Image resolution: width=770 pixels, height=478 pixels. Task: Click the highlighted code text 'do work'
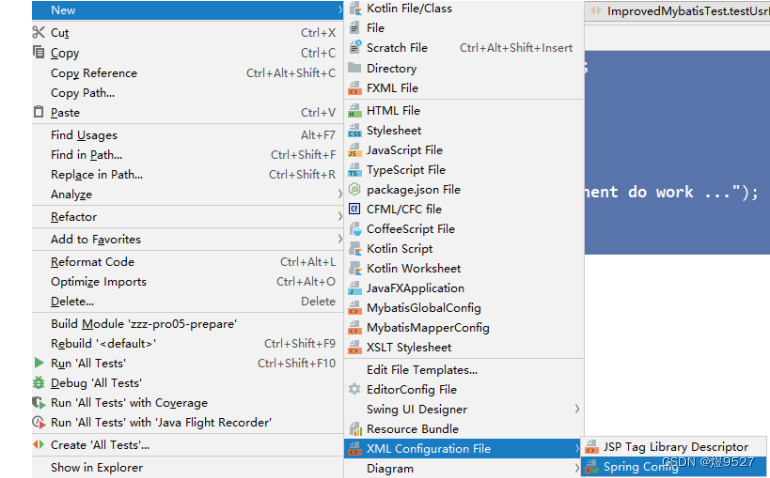click(660, 192)
